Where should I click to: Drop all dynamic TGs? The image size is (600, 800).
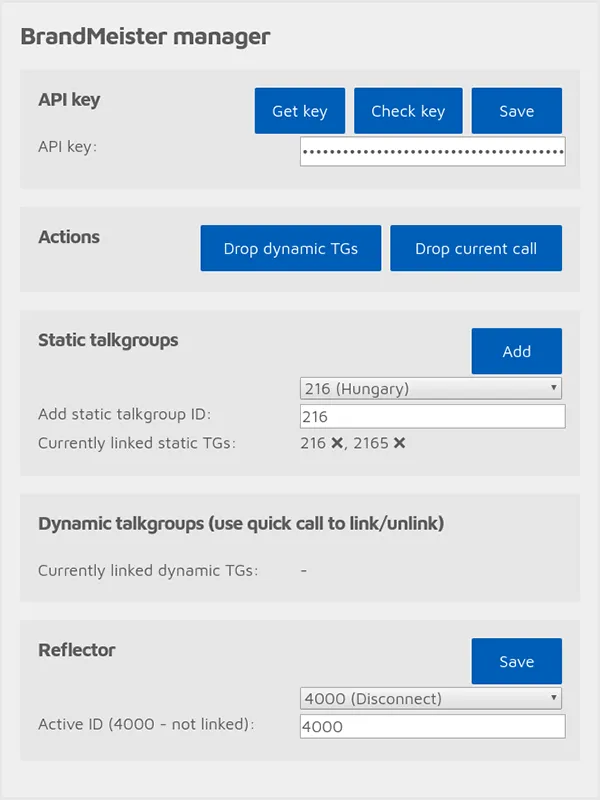290,248
